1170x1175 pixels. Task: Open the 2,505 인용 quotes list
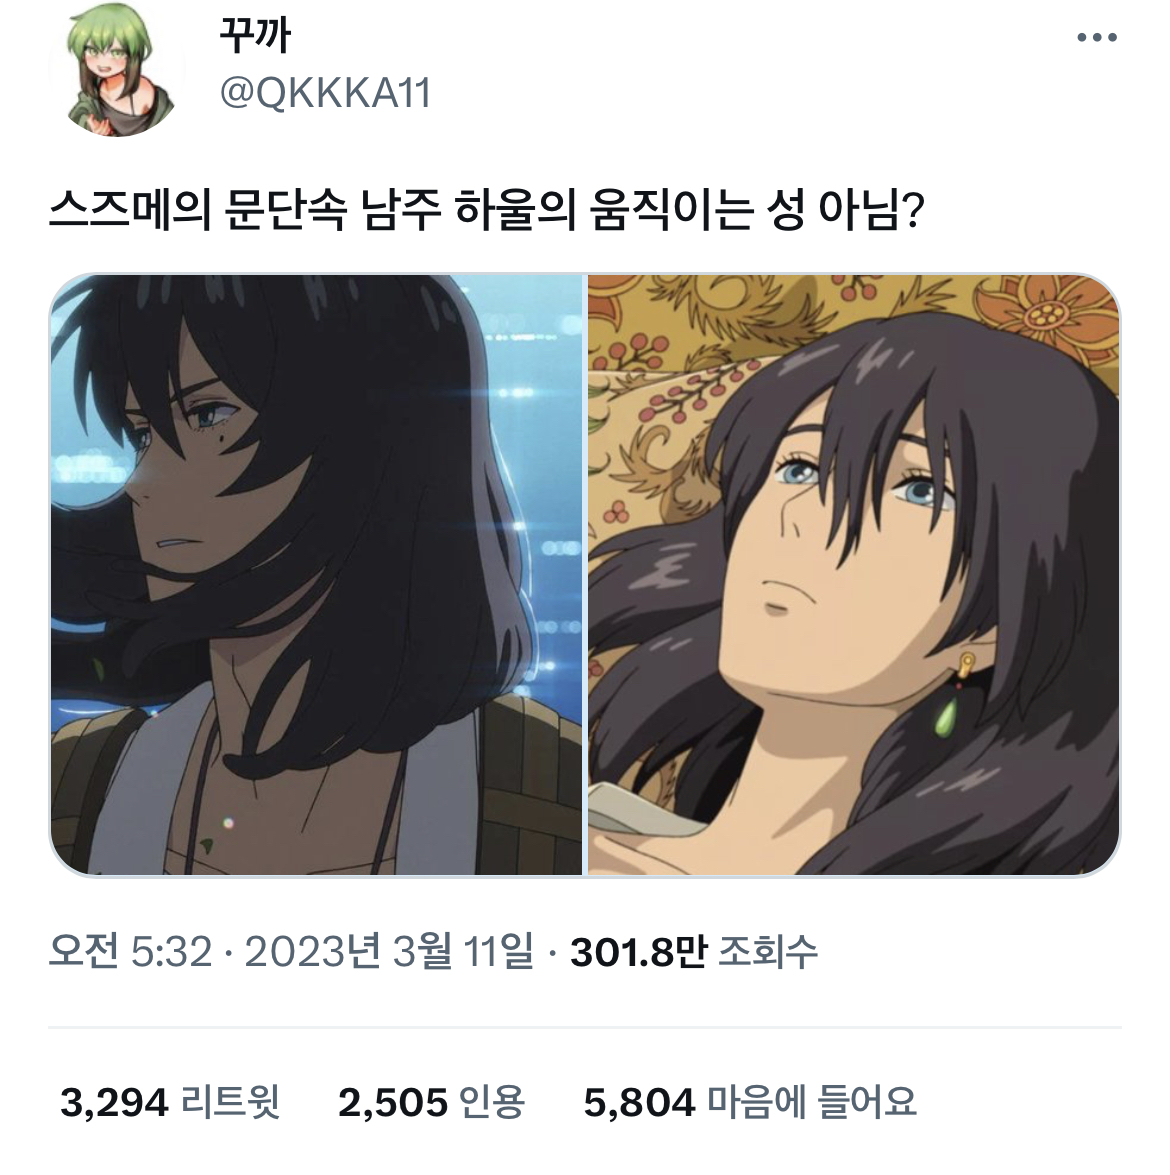[x=431, y=1102]
